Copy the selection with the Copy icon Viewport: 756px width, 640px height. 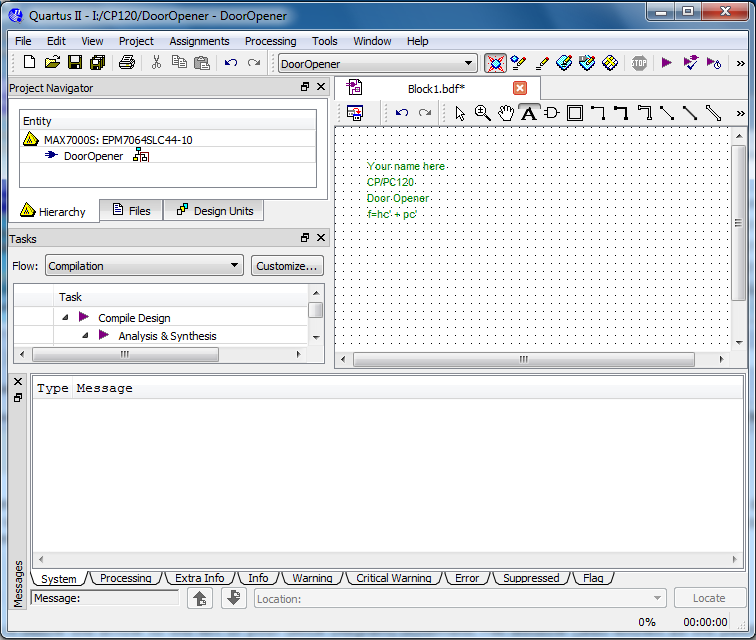pyautogui.click(x=179, y=63)
